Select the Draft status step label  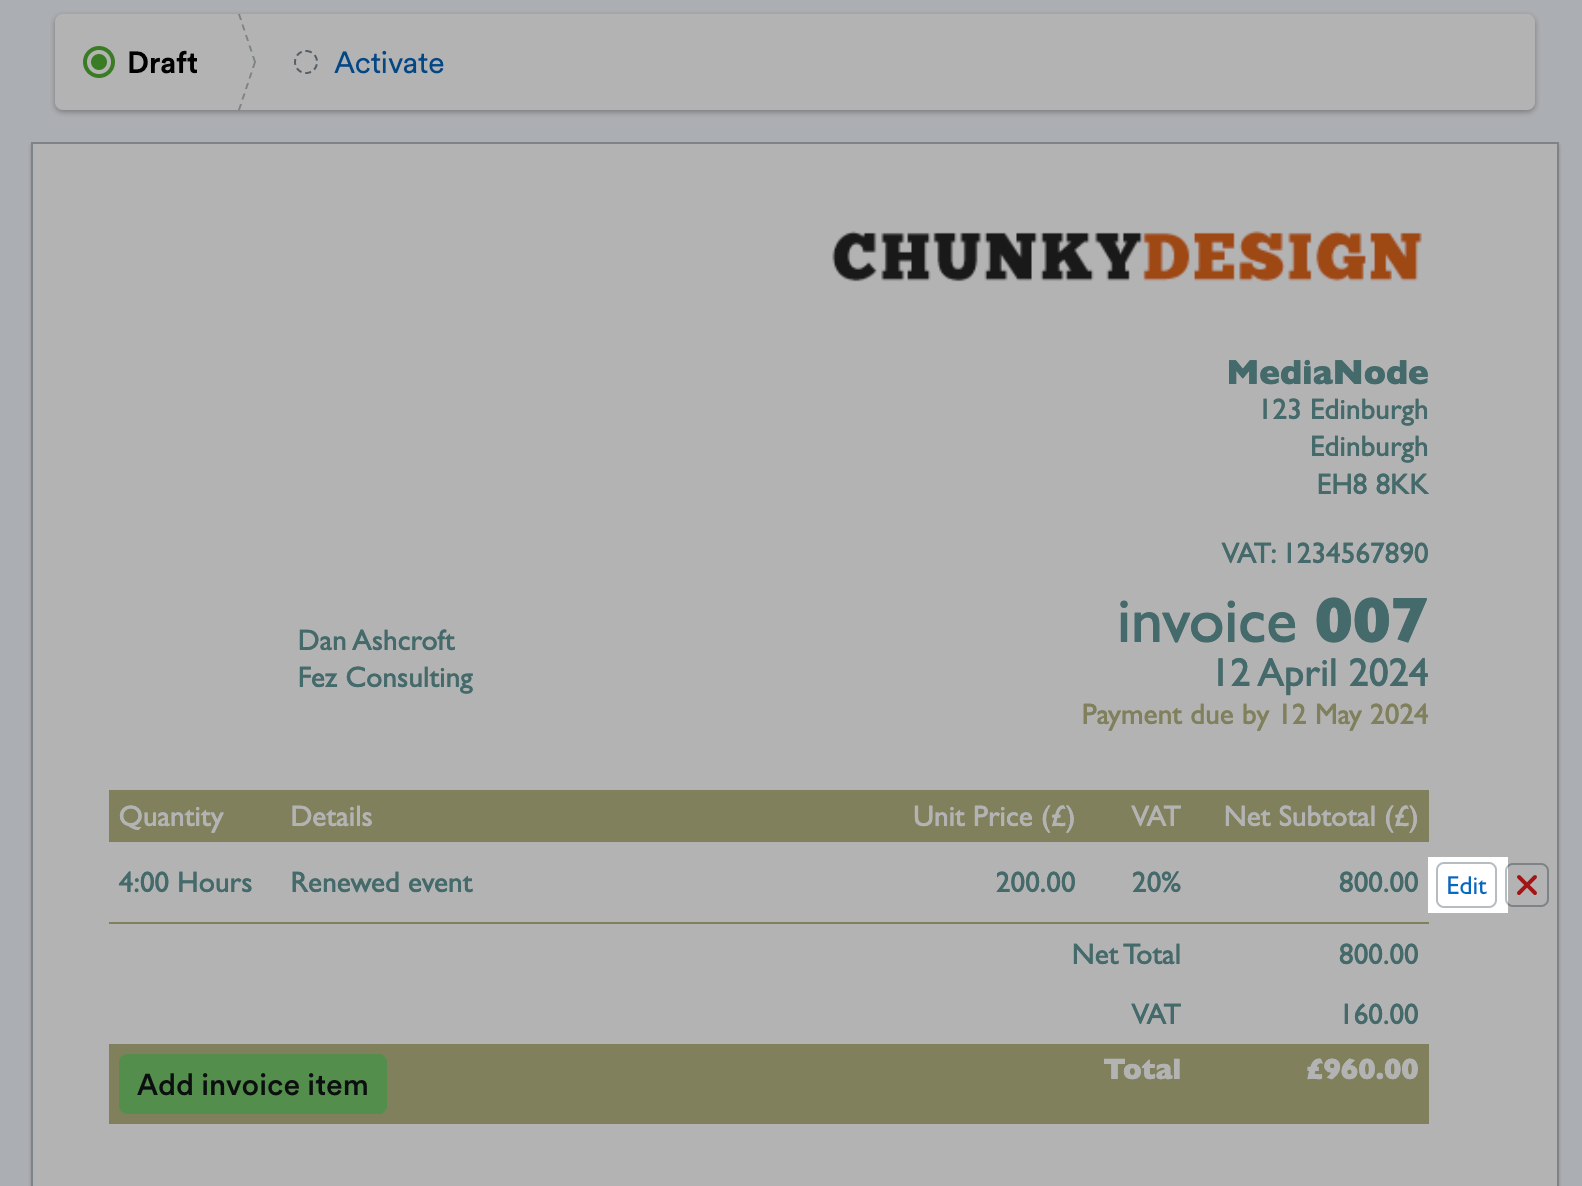(162, 63)
